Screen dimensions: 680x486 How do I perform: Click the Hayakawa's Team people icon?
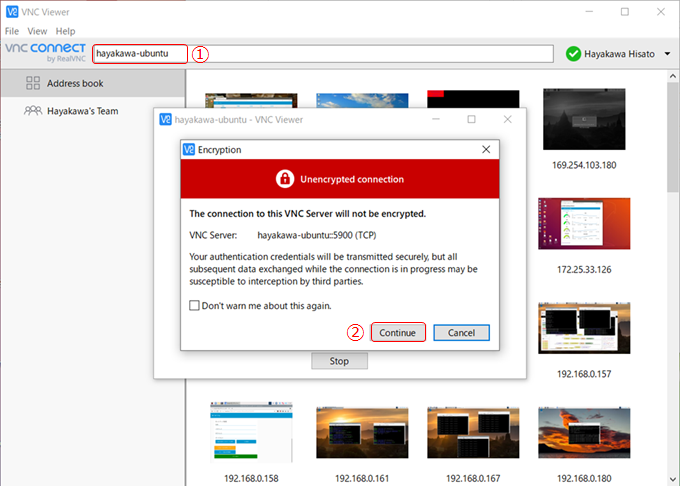coord(31,111)
